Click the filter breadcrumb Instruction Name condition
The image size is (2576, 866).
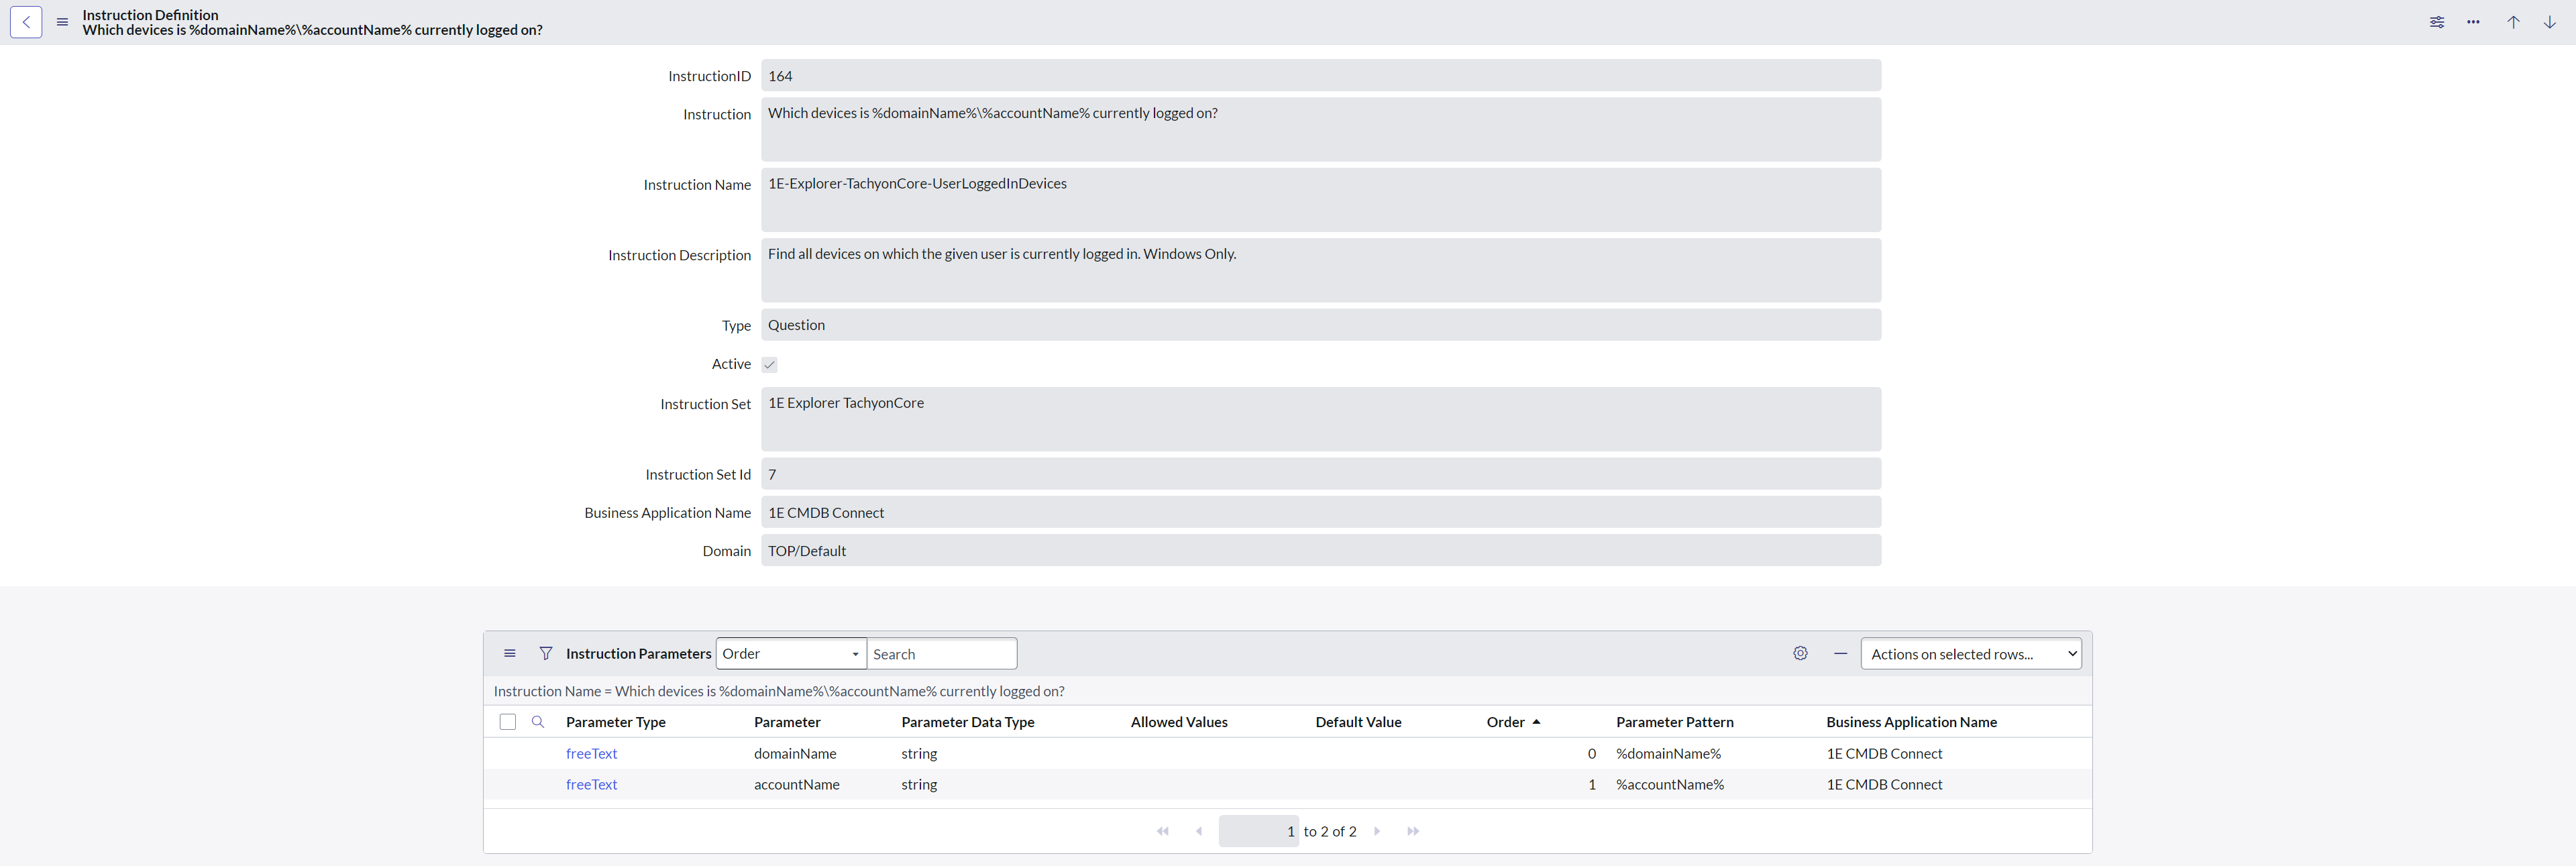[778, 691]
